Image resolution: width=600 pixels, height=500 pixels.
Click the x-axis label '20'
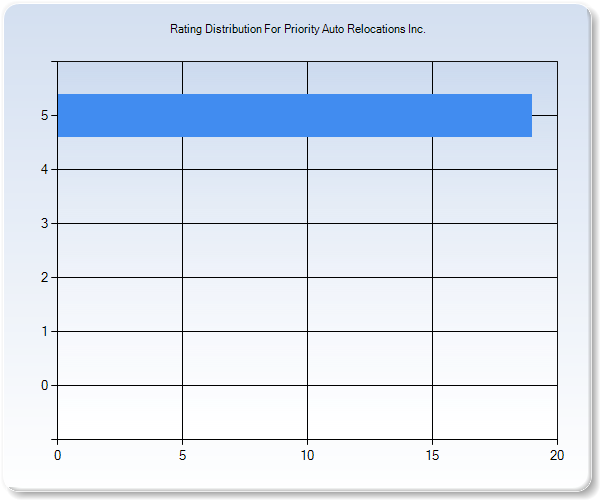pos(557,455)
